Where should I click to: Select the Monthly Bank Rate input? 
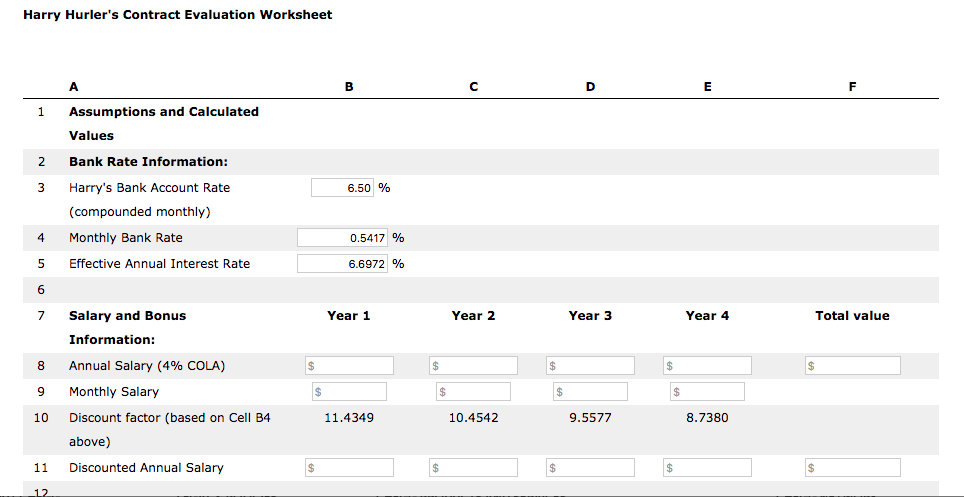click(x=342, y=237)
